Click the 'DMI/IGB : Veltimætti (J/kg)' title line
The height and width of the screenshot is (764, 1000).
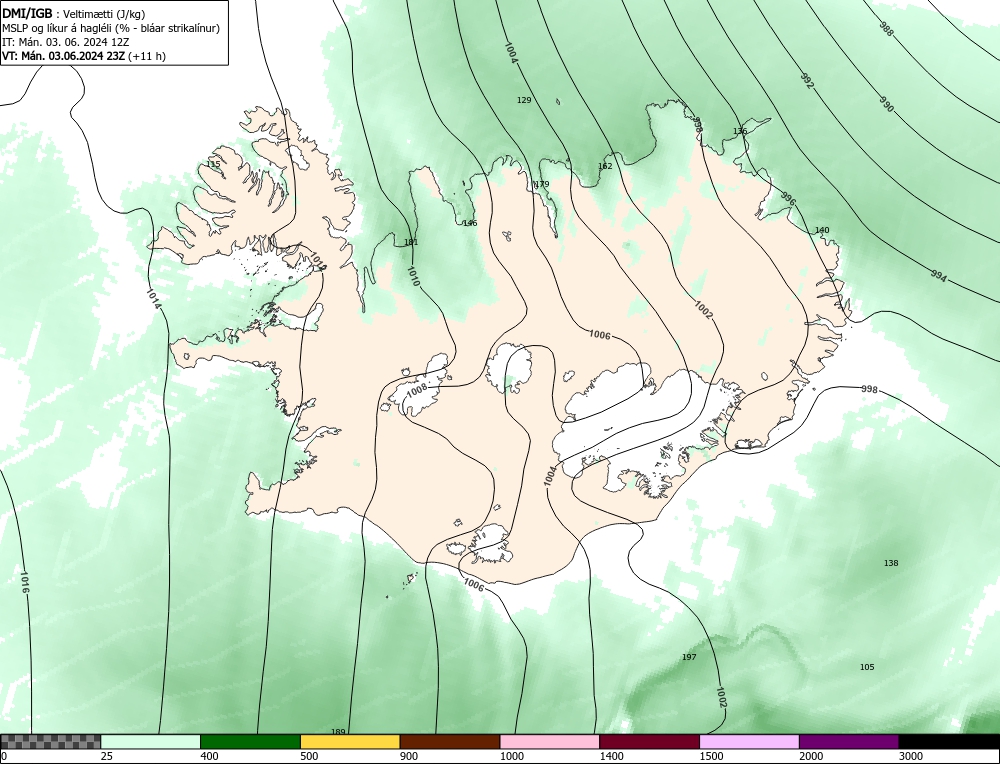coord(73,15)
